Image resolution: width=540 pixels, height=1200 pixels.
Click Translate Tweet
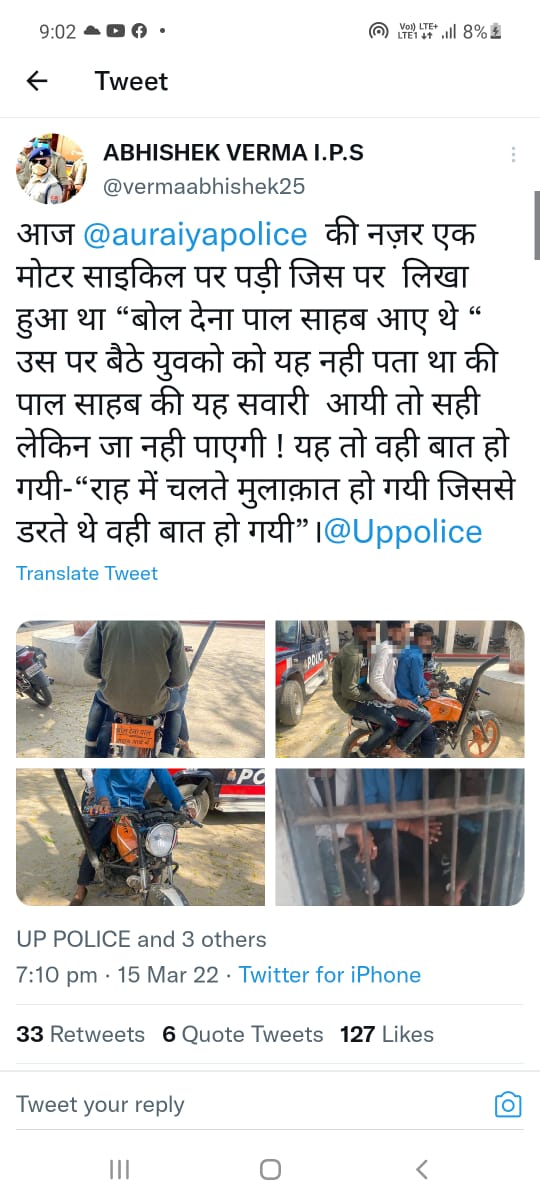point(87,573)
